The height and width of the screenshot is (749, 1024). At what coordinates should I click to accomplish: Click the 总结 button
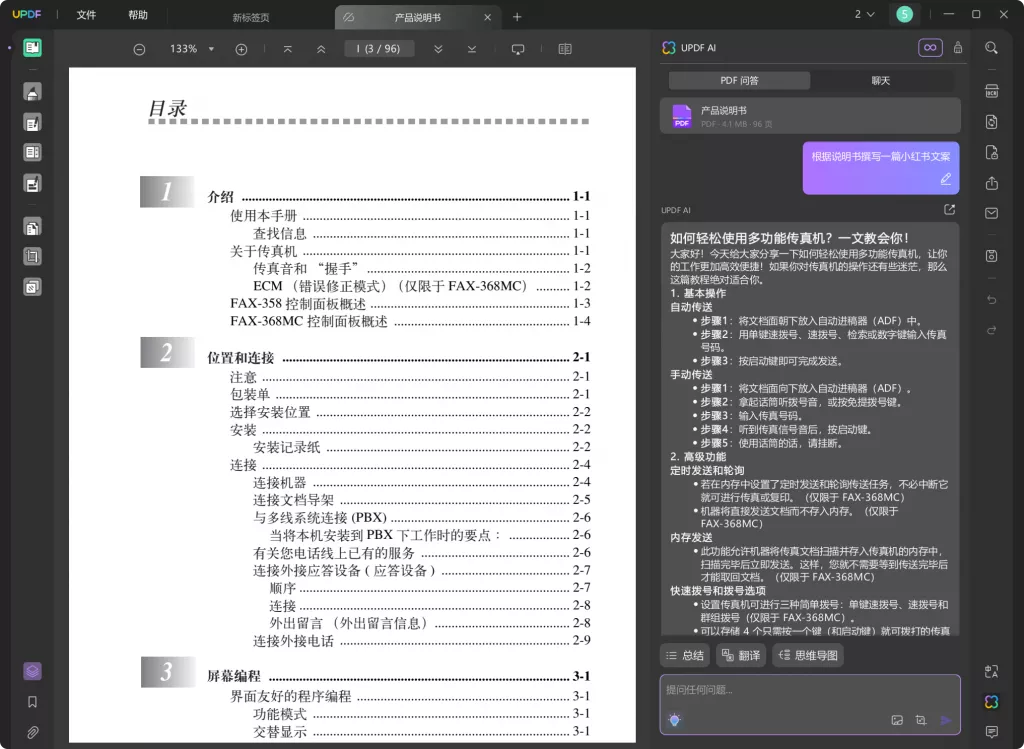coord(684,655)
